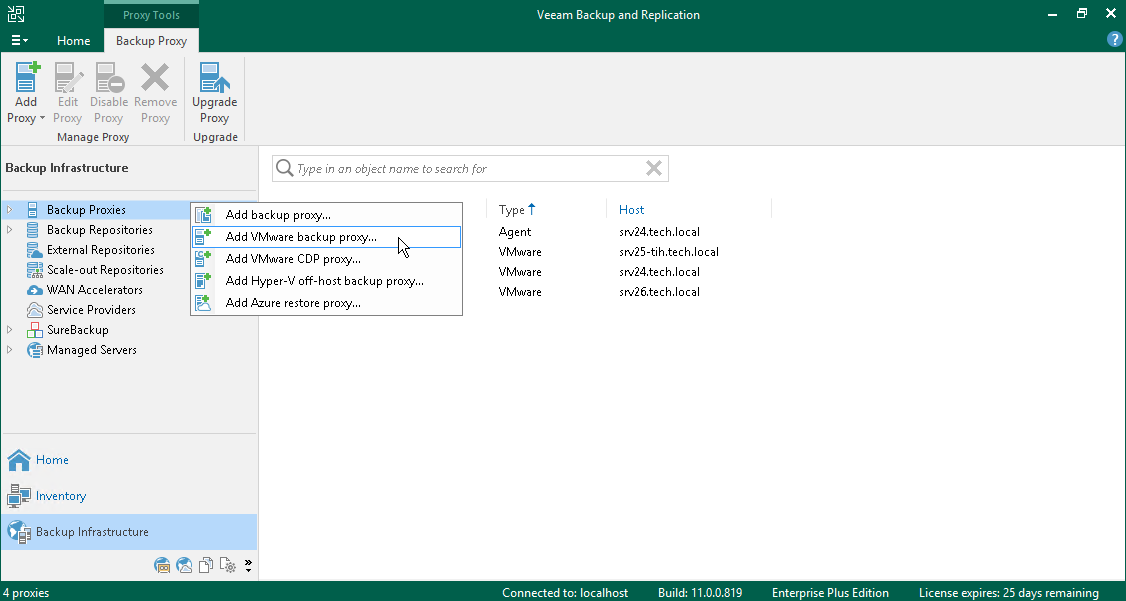The image size is (1126, 601).
Task: Select External Repositories node
Action: click(x=100, y=250)
